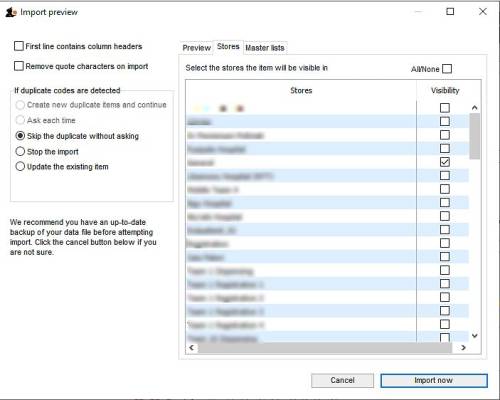This screenshot has width=500, height=400.
Task: Select Skip the duplicate without asking
Action: coord(20,136)
